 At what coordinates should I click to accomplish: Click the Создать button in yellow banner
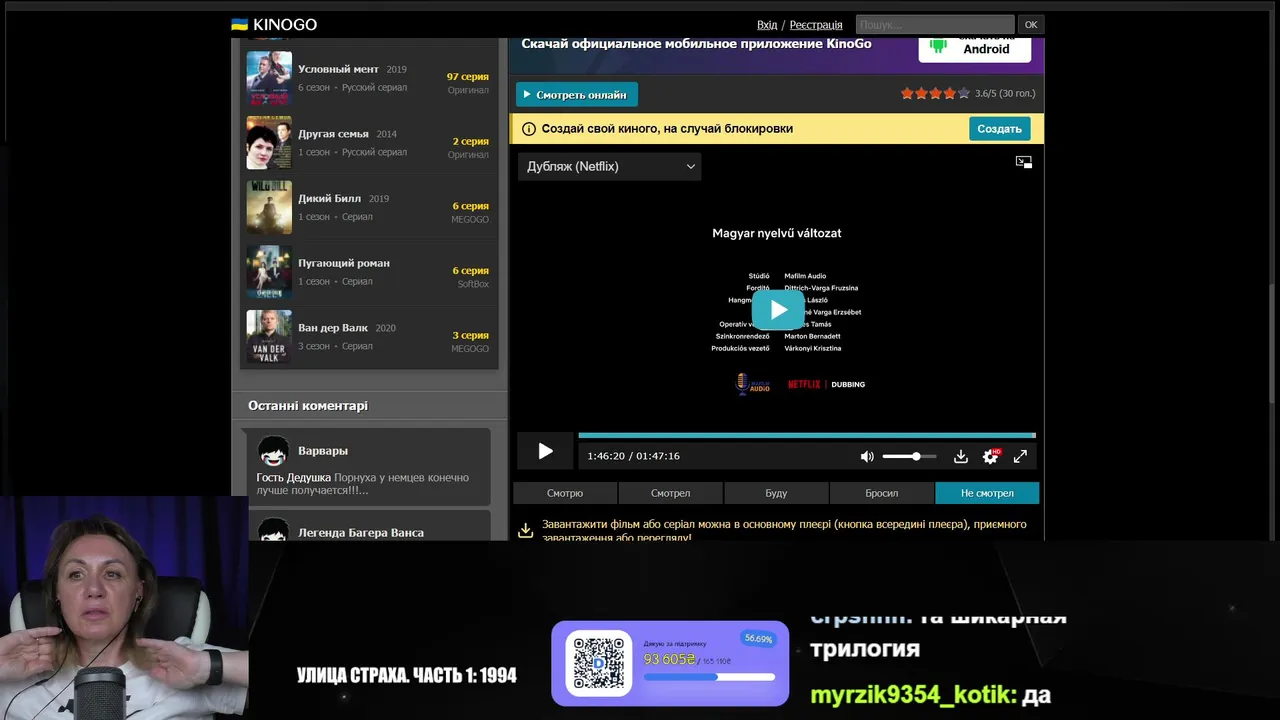999,129
